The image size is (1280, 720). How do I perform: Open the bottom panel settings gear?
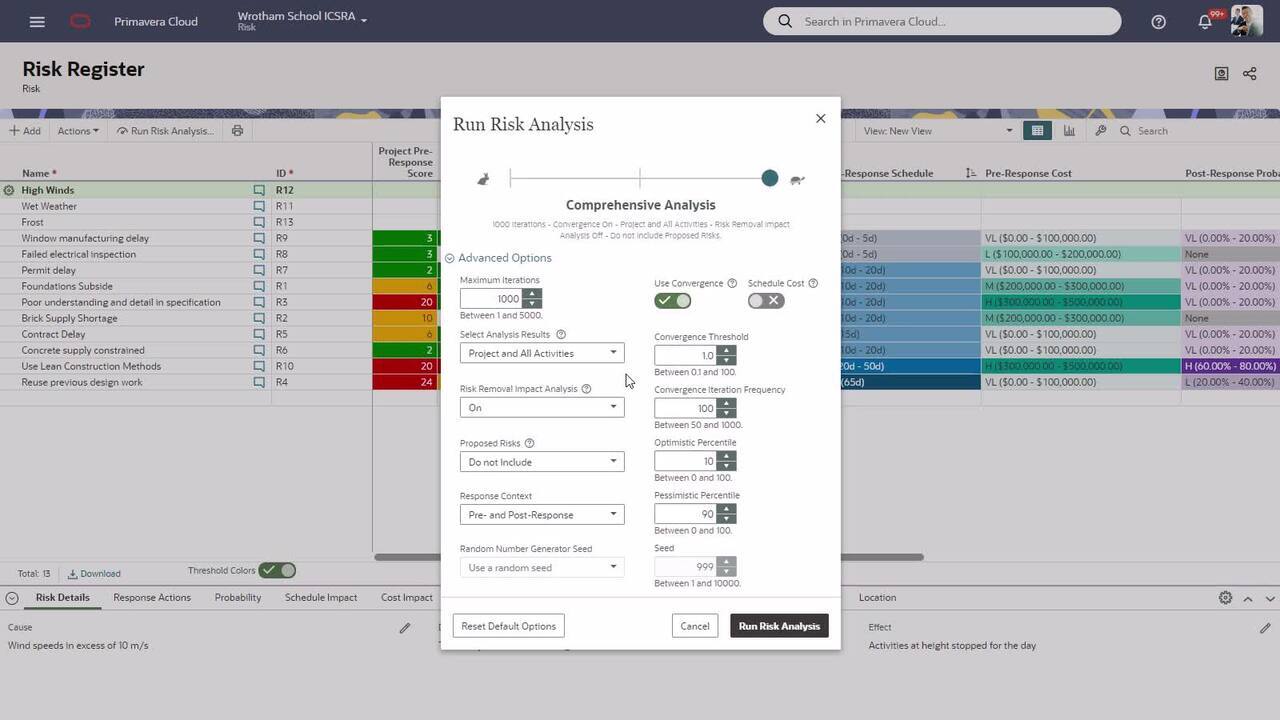[x=1225, y=598]
